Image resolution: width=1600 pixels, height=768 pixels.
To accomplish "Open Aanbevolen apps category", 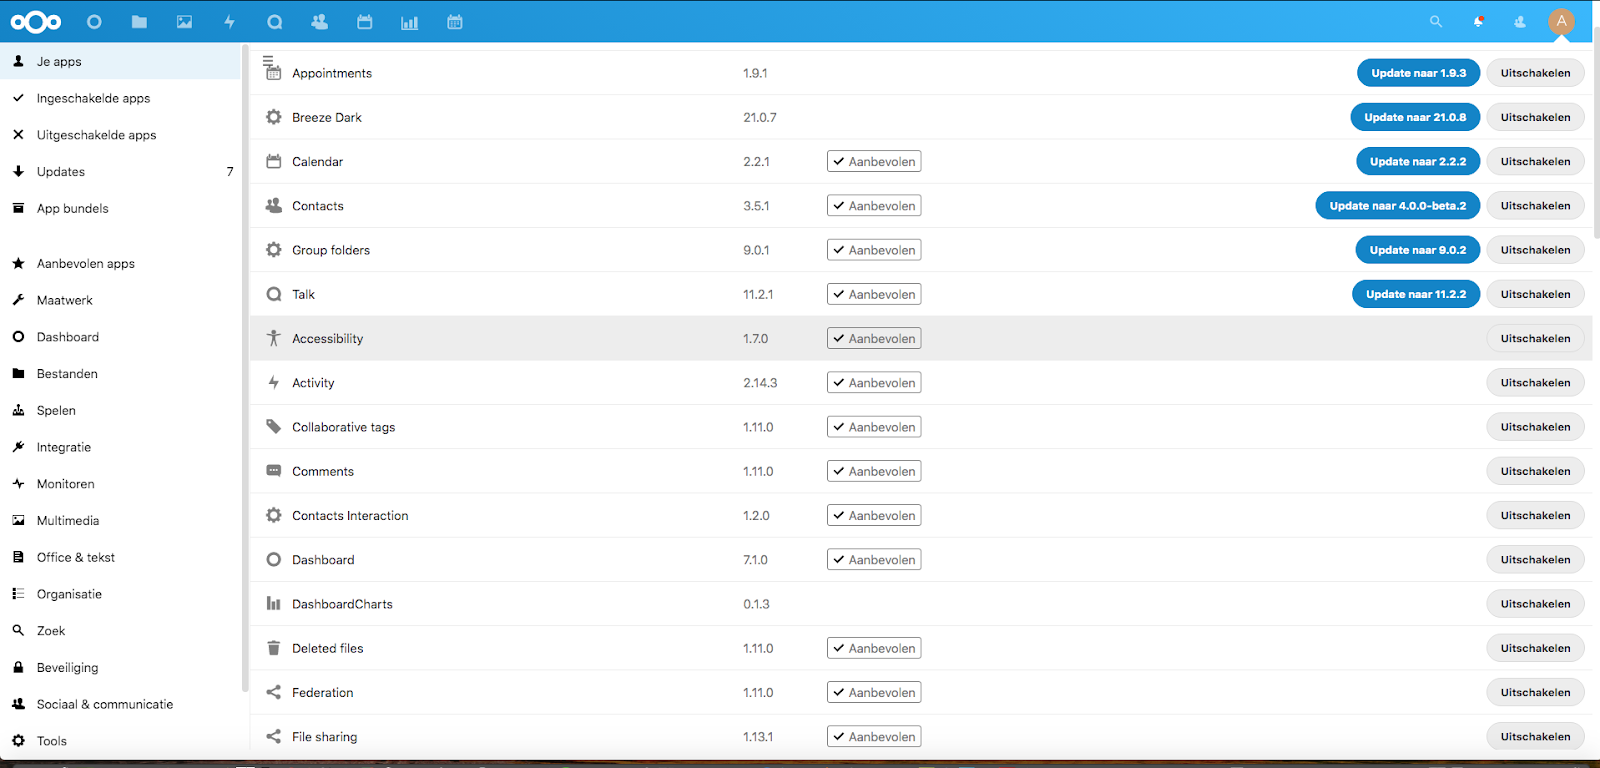I will tap(120, 264).
